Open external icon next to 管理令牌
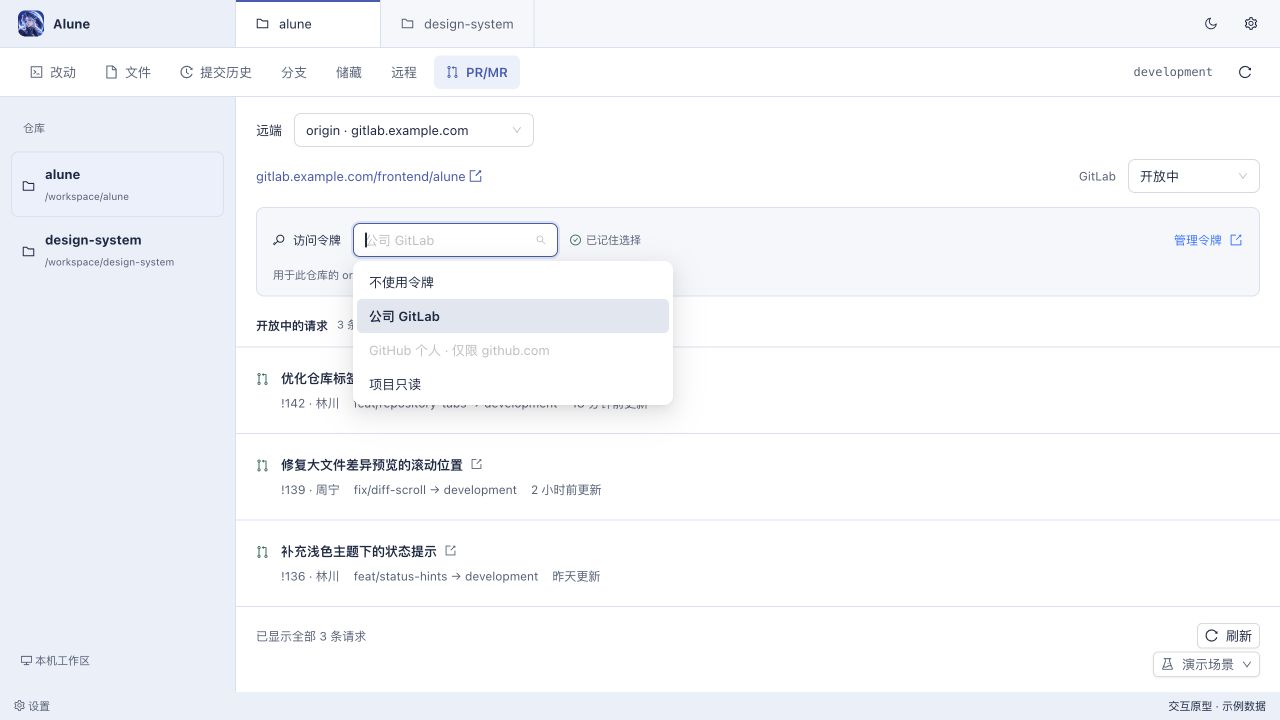 click(x=1236, y=240)
